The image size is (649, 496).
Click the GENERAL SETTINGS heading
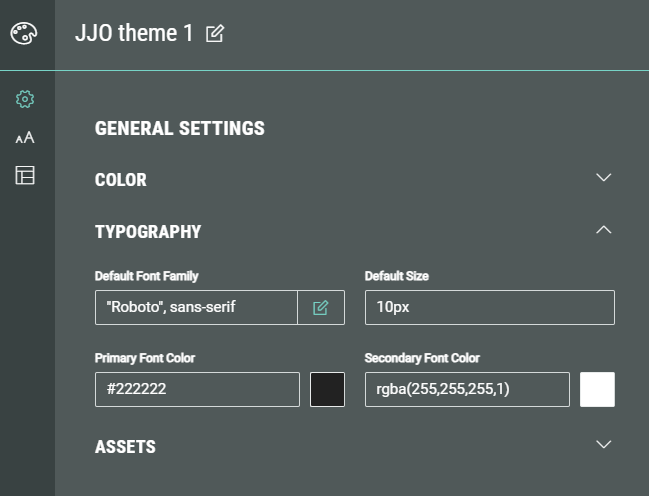point(180,128)
